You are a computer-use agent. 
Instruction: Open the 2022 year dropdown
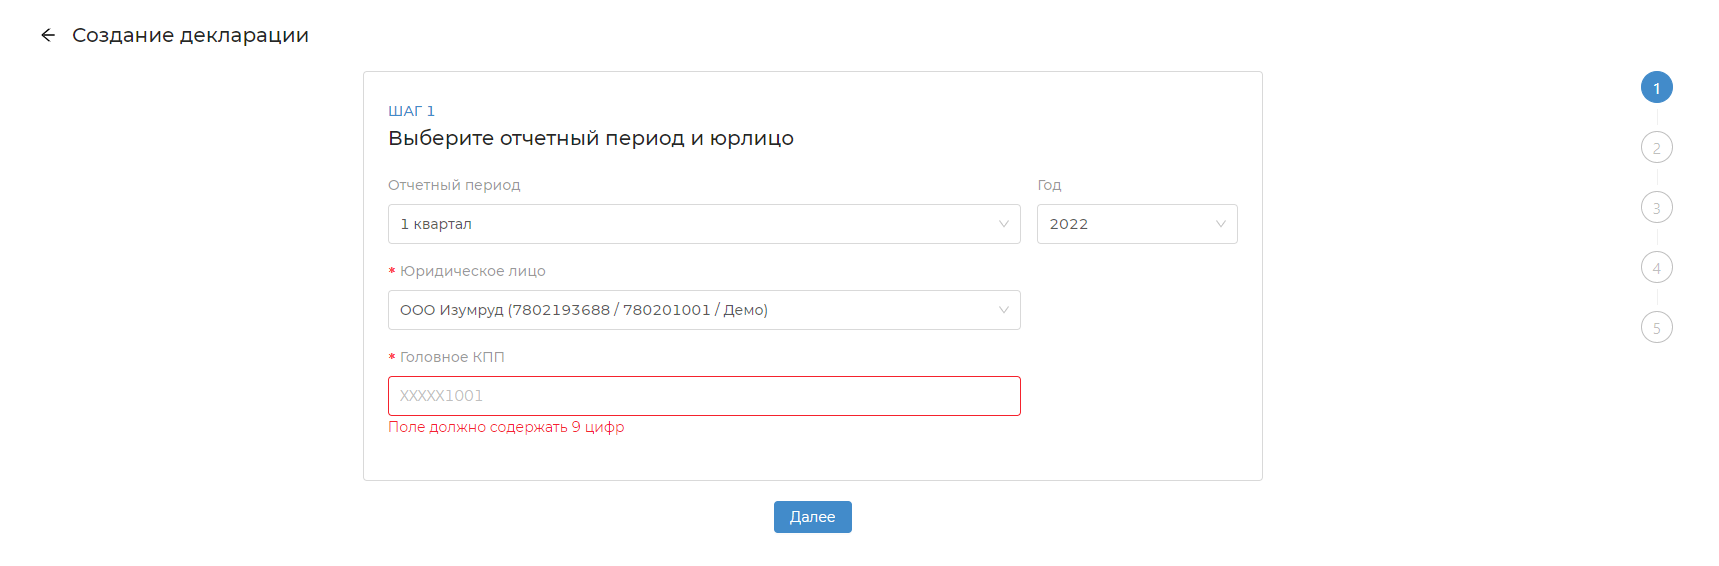(x=1125, y=224)
